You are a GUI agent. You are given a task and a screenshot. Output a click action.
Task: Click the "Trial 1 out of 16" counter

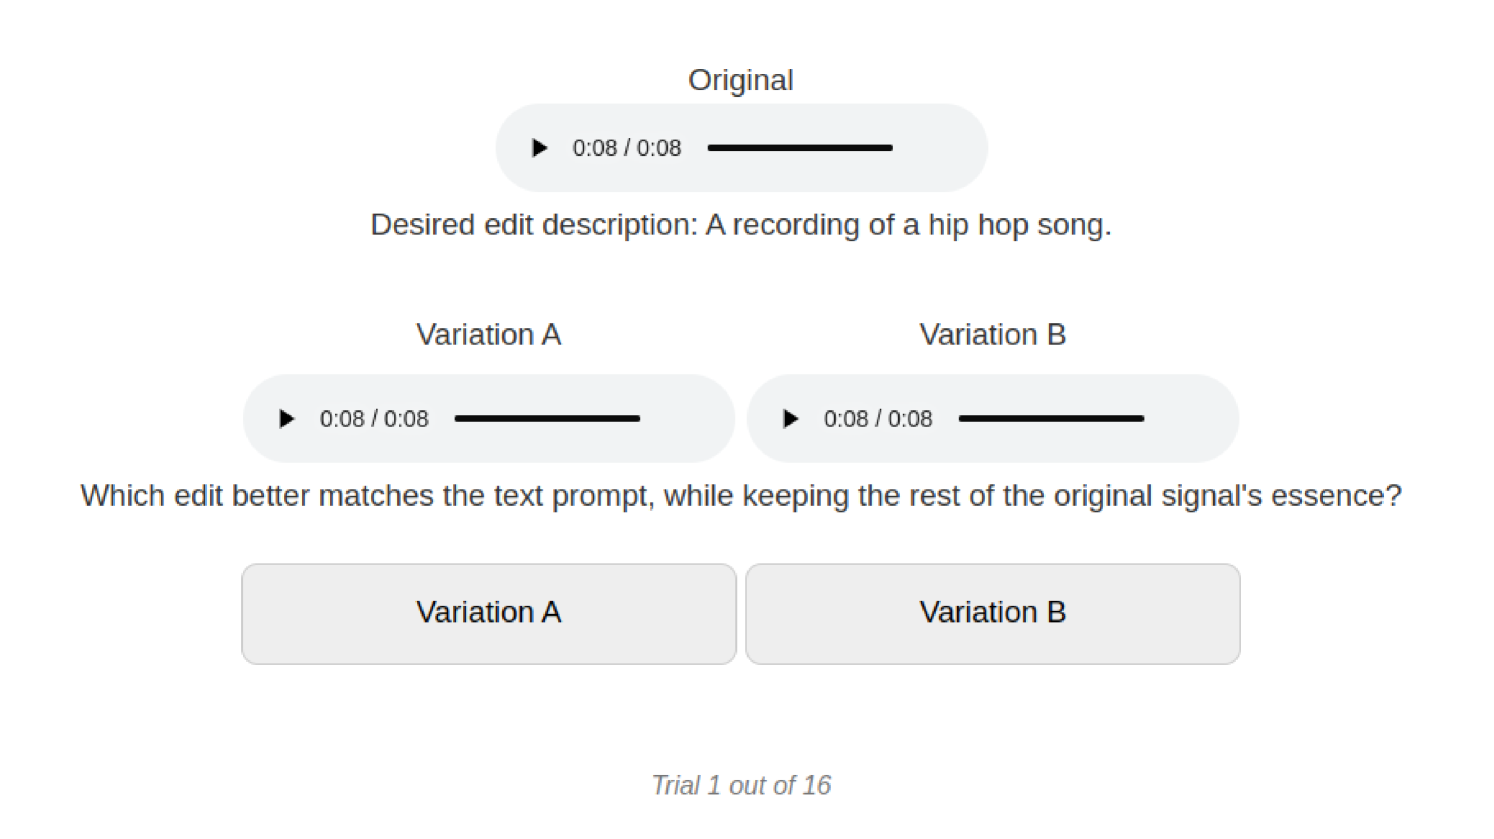click(741, 785)
